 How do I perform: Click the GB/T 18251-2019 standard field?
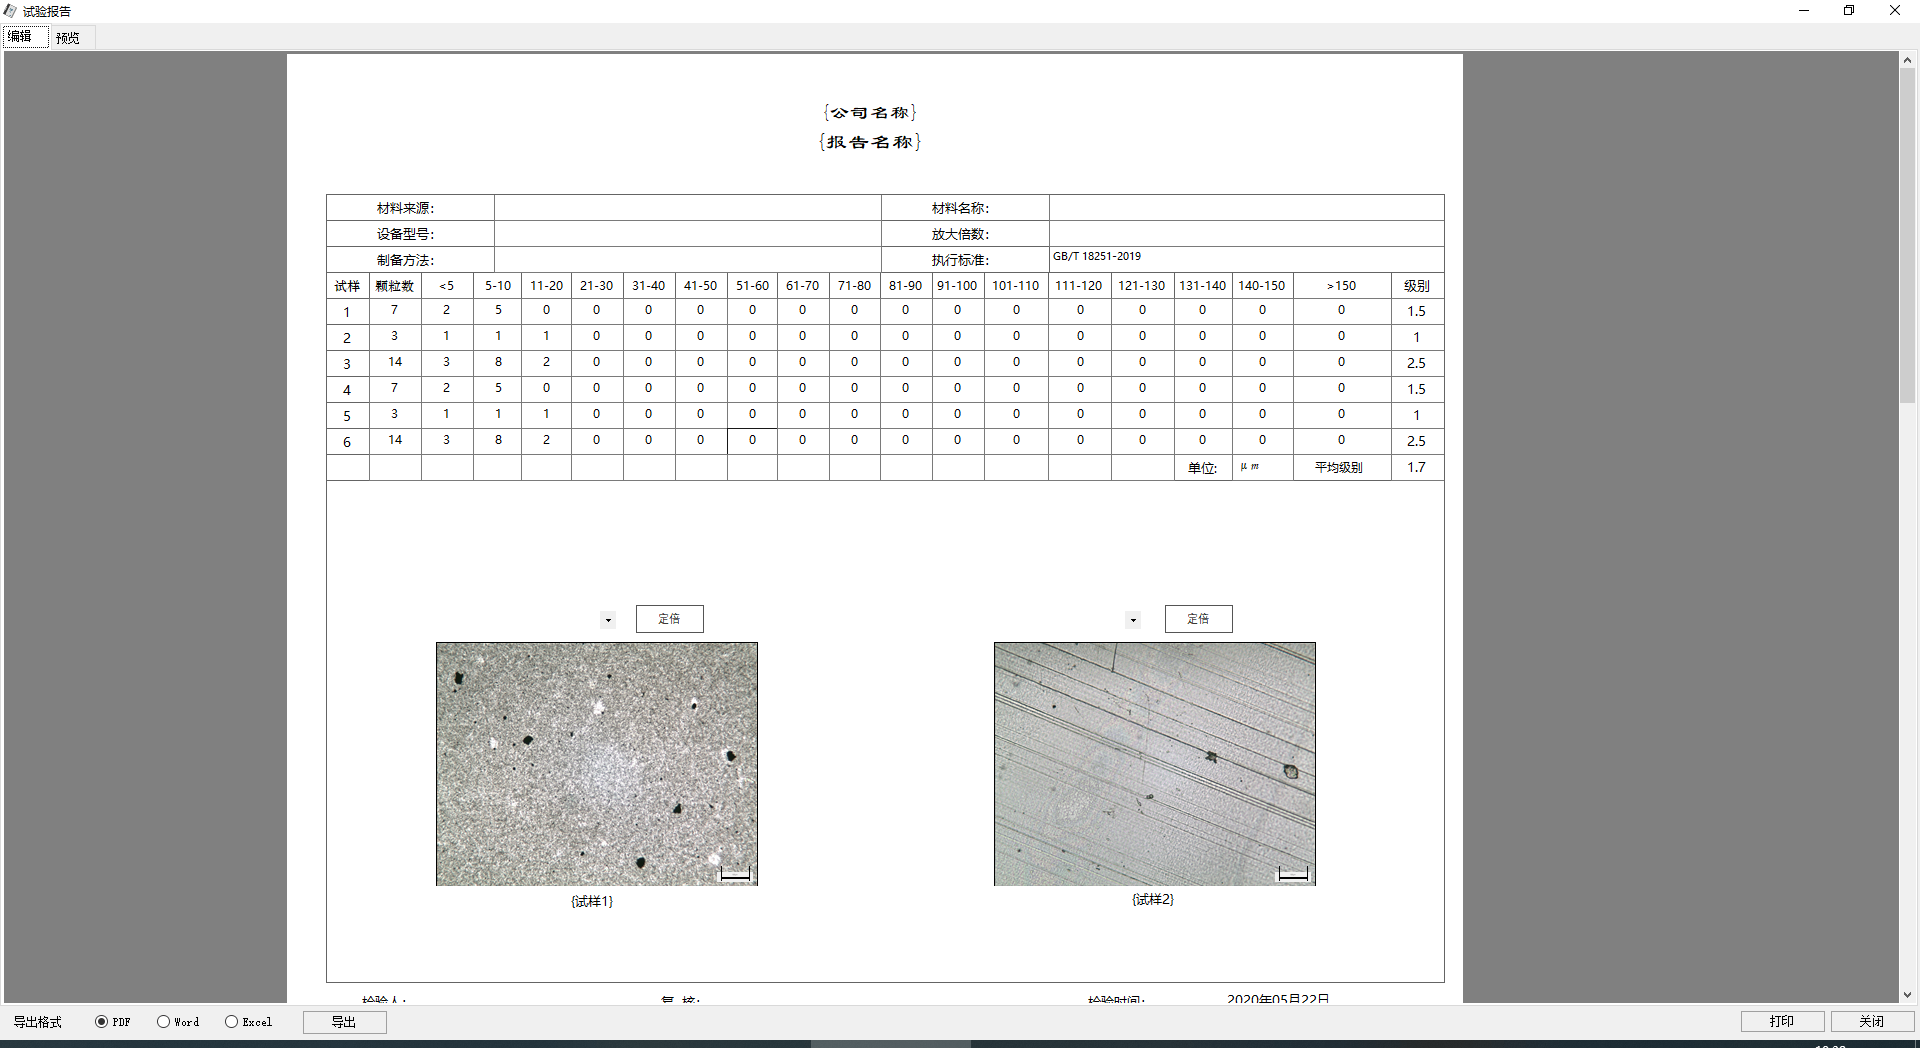1245,259
